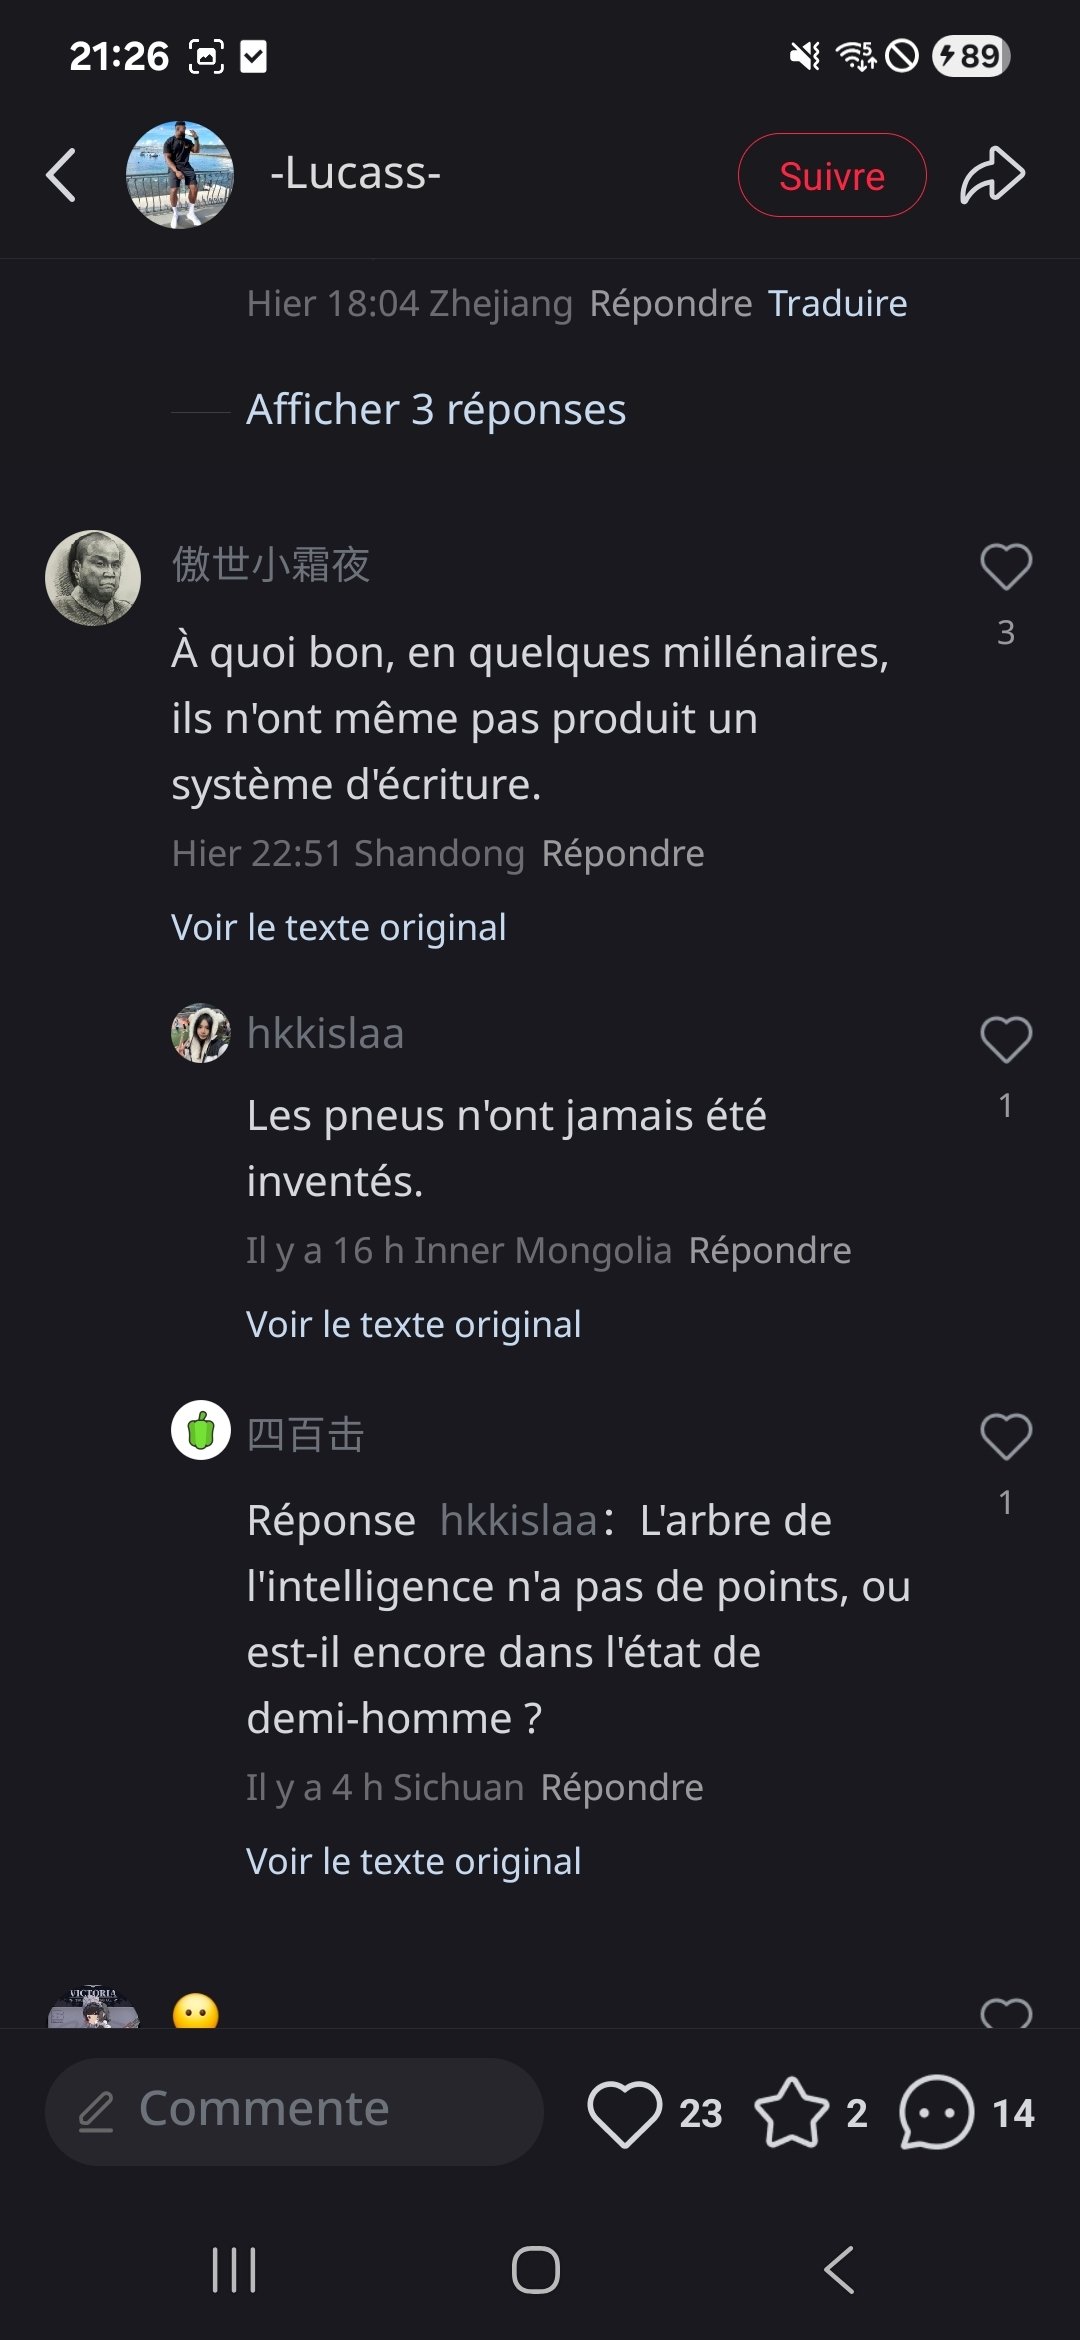Show original text of the Inner Mongolia reply

pos(414,1324)
